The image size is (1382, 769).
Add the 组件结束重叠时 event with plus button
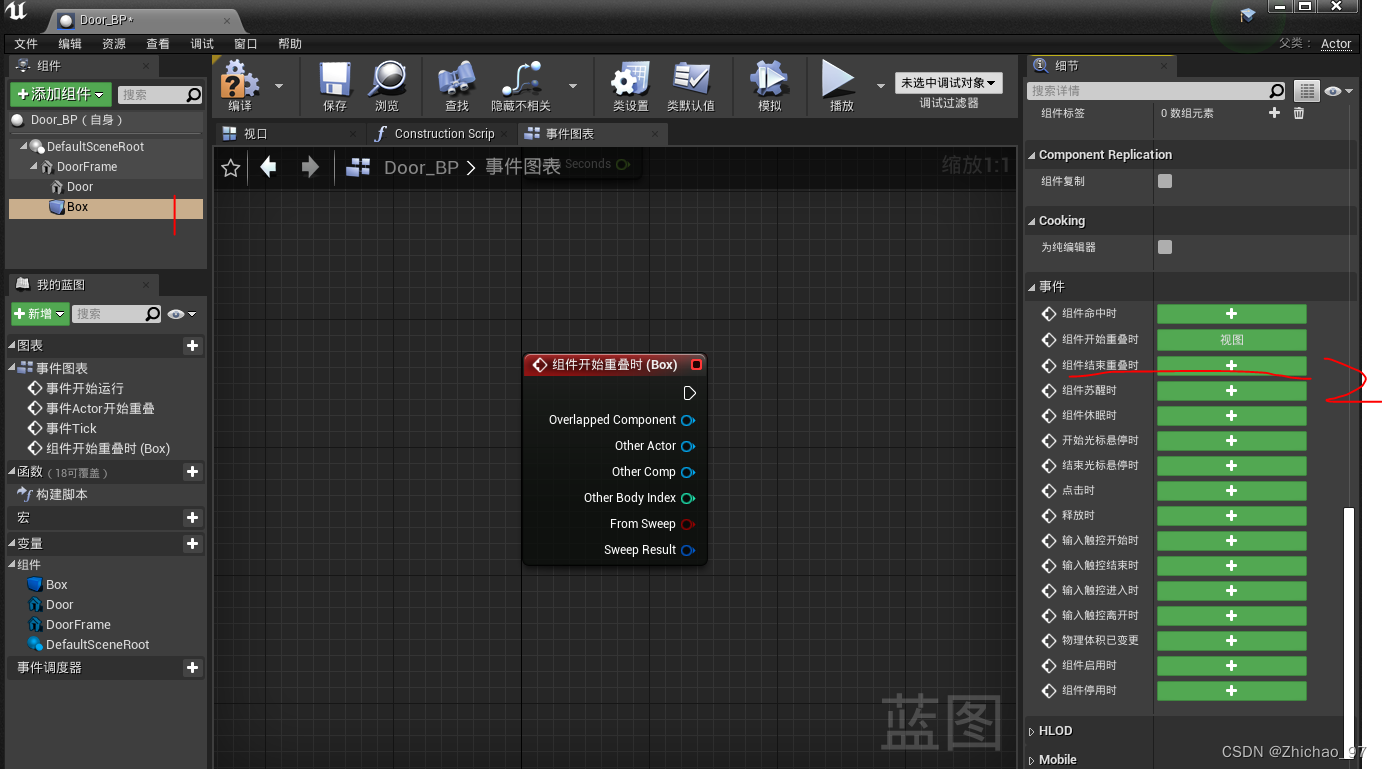click(1231, 366)
